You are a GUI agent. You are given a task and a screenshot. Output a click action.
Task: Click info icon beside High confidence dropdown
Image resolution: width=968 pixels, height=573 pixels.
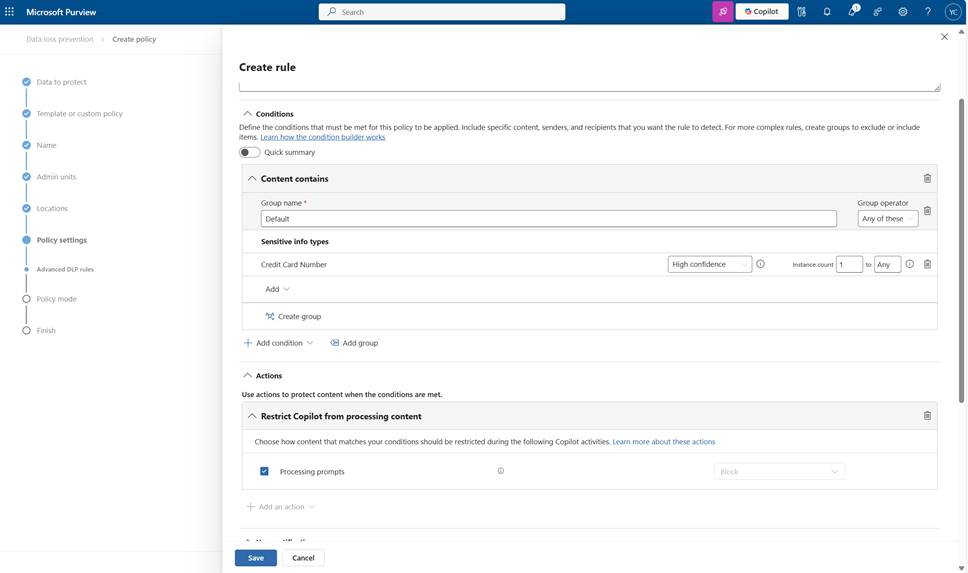point(760,265)
